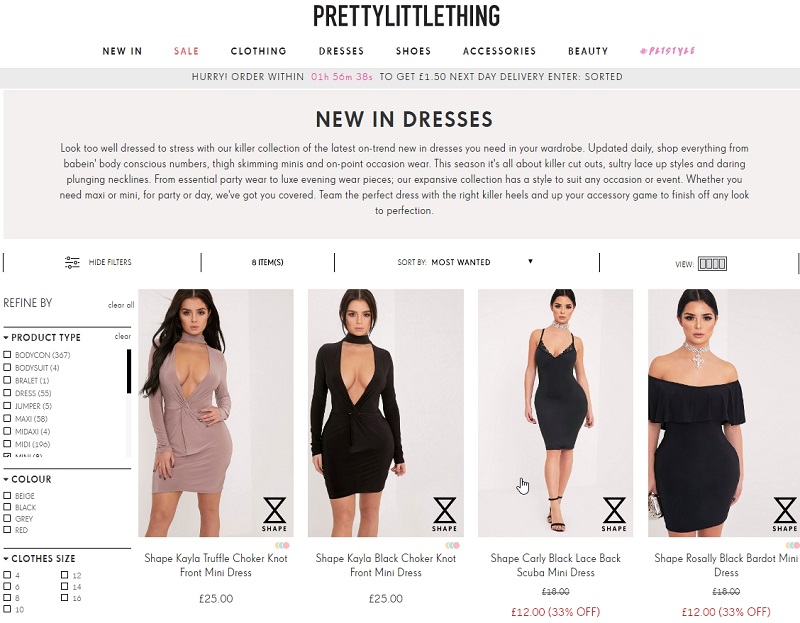Open the Sort By Most Wanted dropdown

pyautogui.click(x=465, y=262)
